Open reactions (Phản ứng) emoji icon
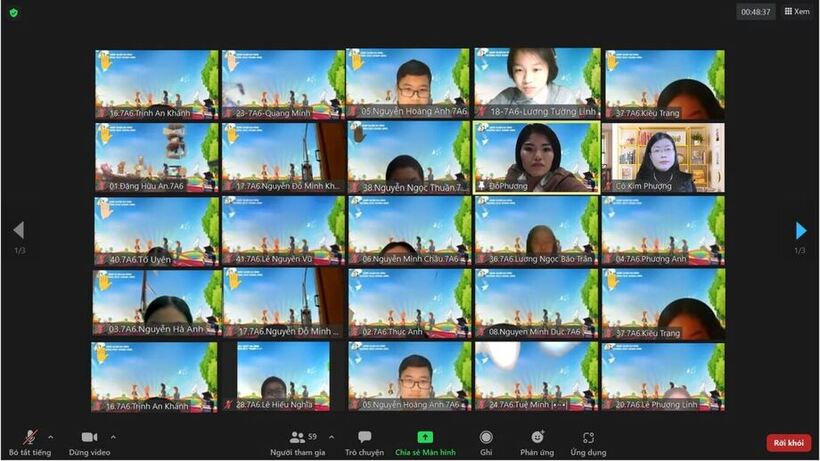 (537, 438)
